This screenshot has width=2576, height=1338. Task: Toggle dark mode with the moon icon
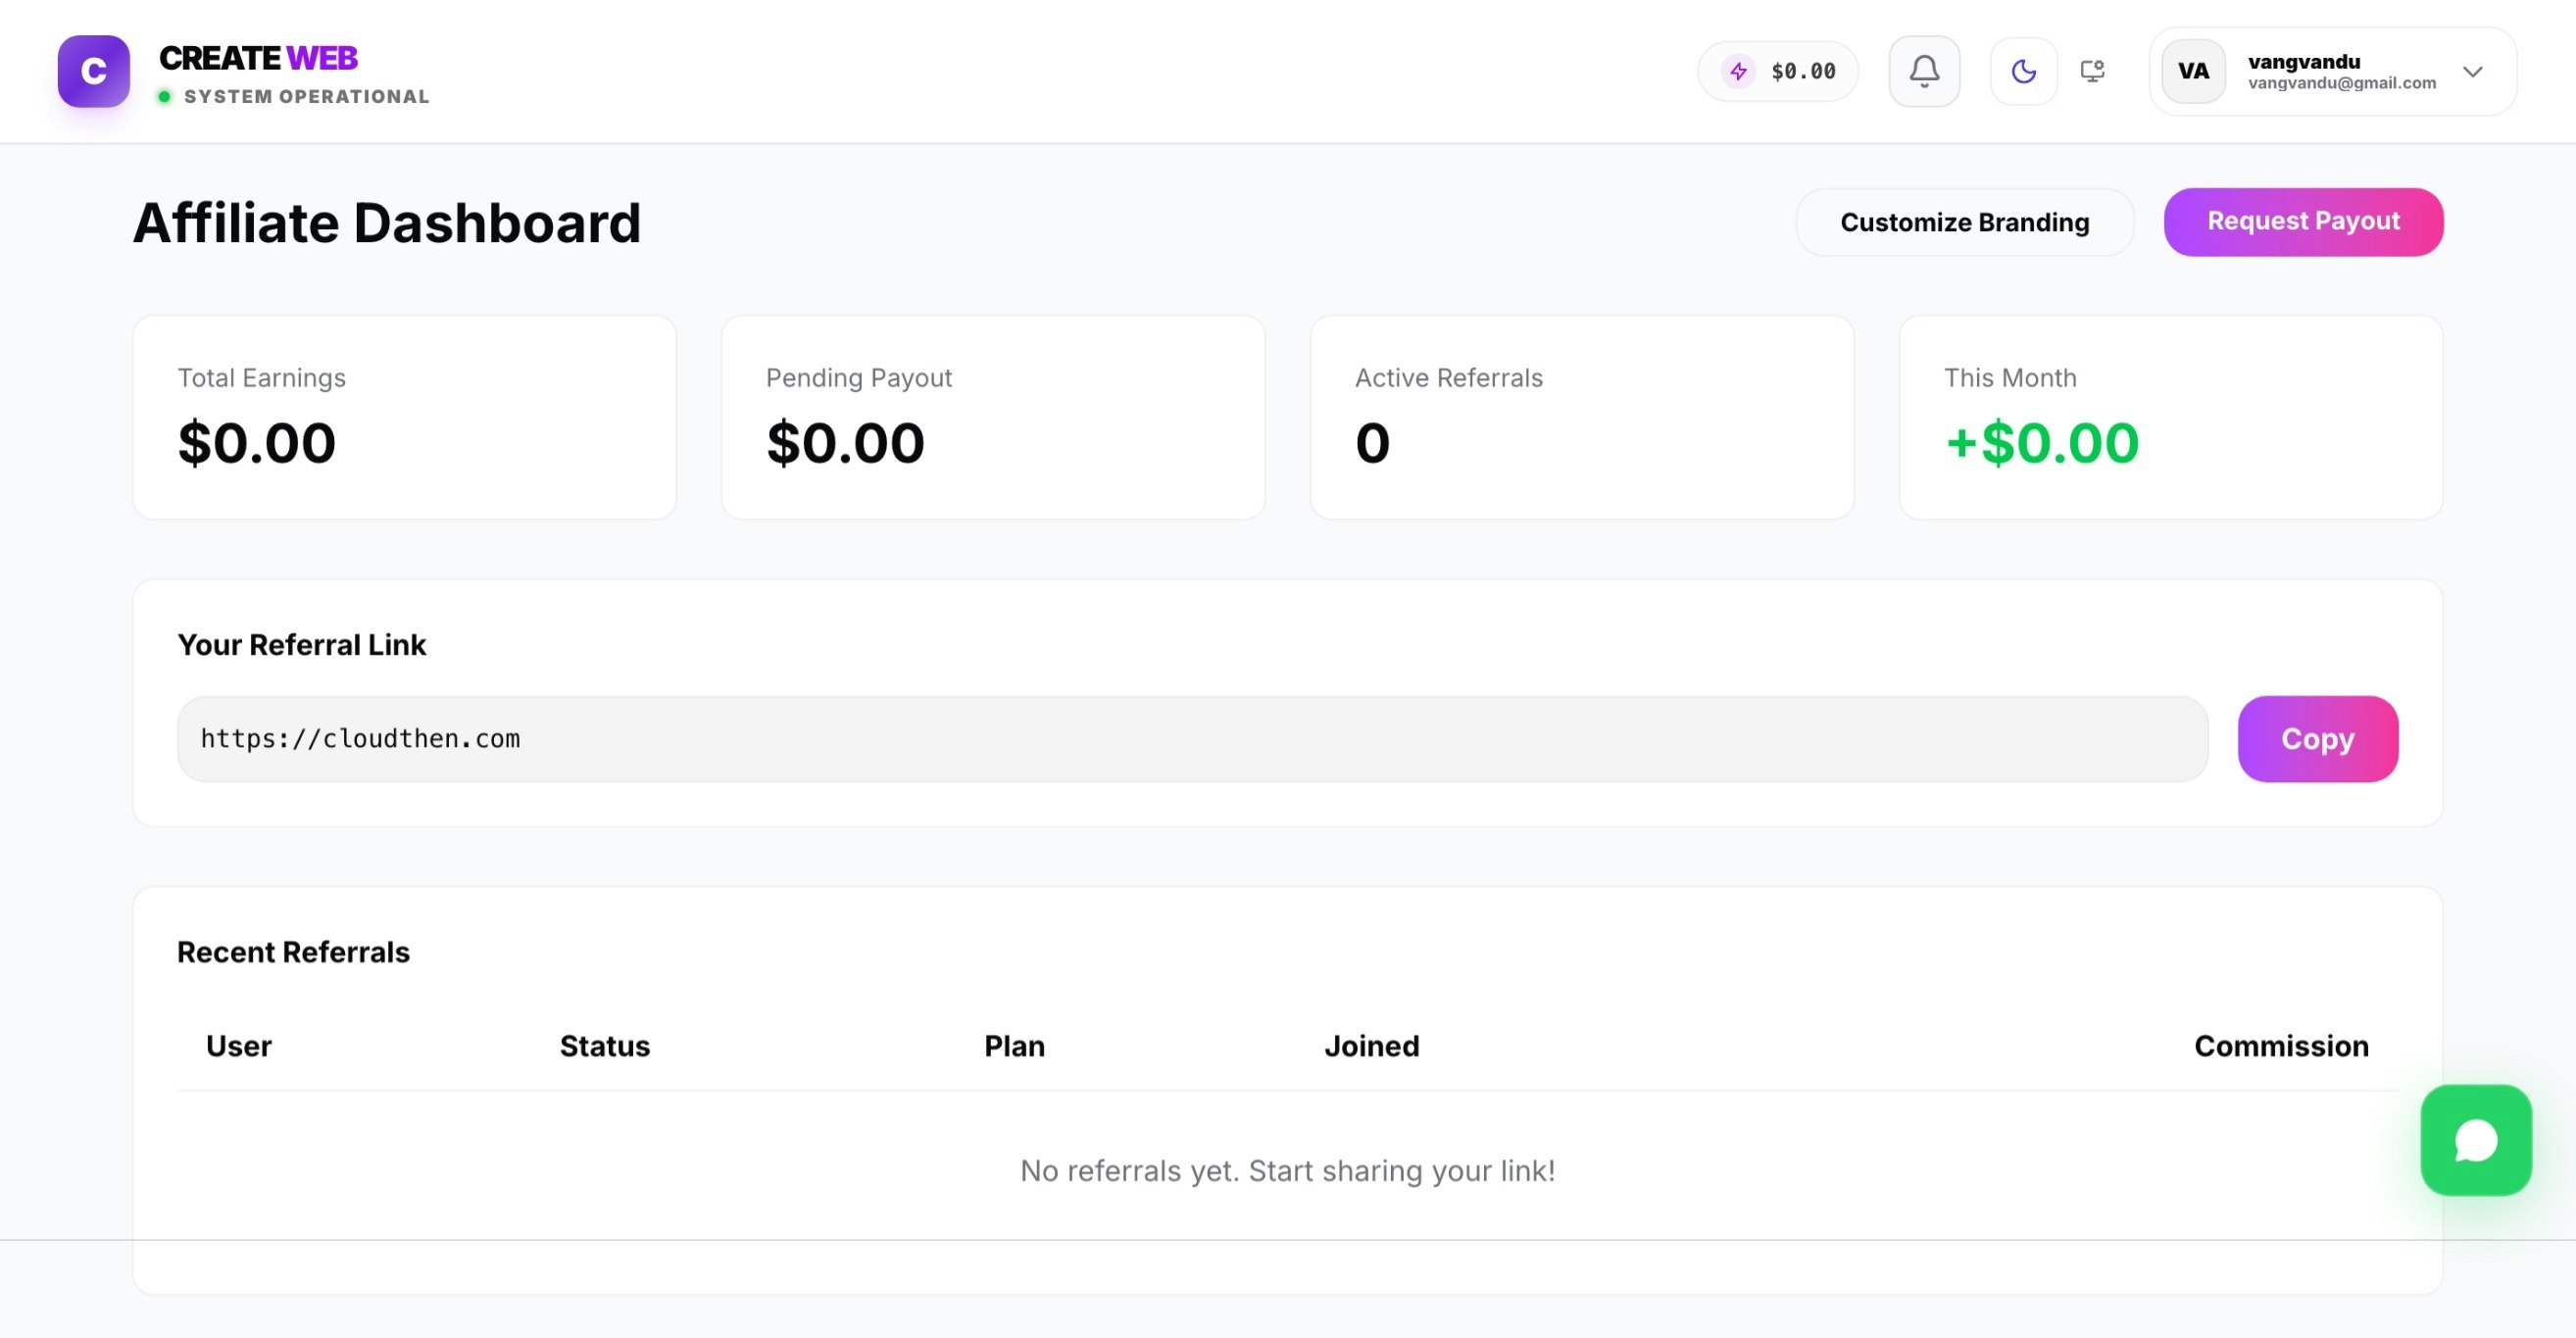(x=2023, y=71)
